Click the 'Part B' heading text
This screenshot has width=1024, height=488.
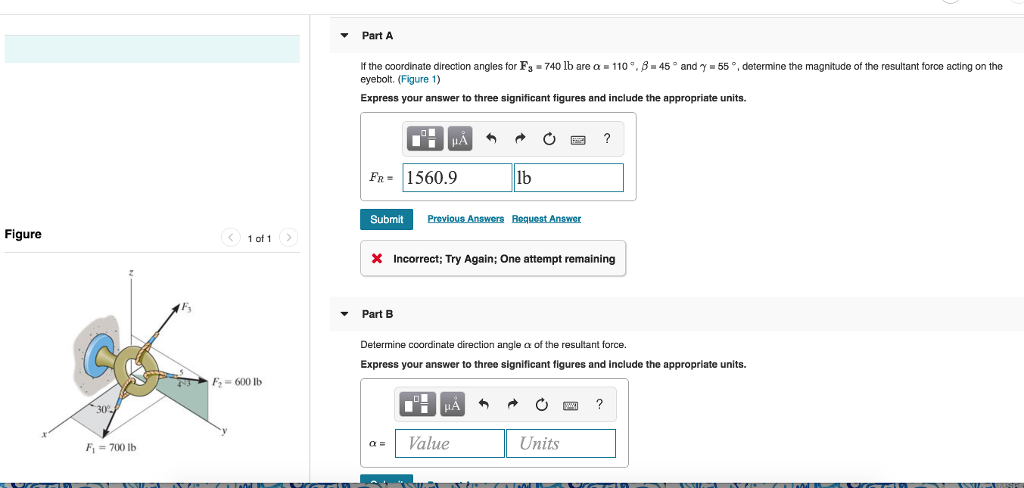[x=377, y=314]
